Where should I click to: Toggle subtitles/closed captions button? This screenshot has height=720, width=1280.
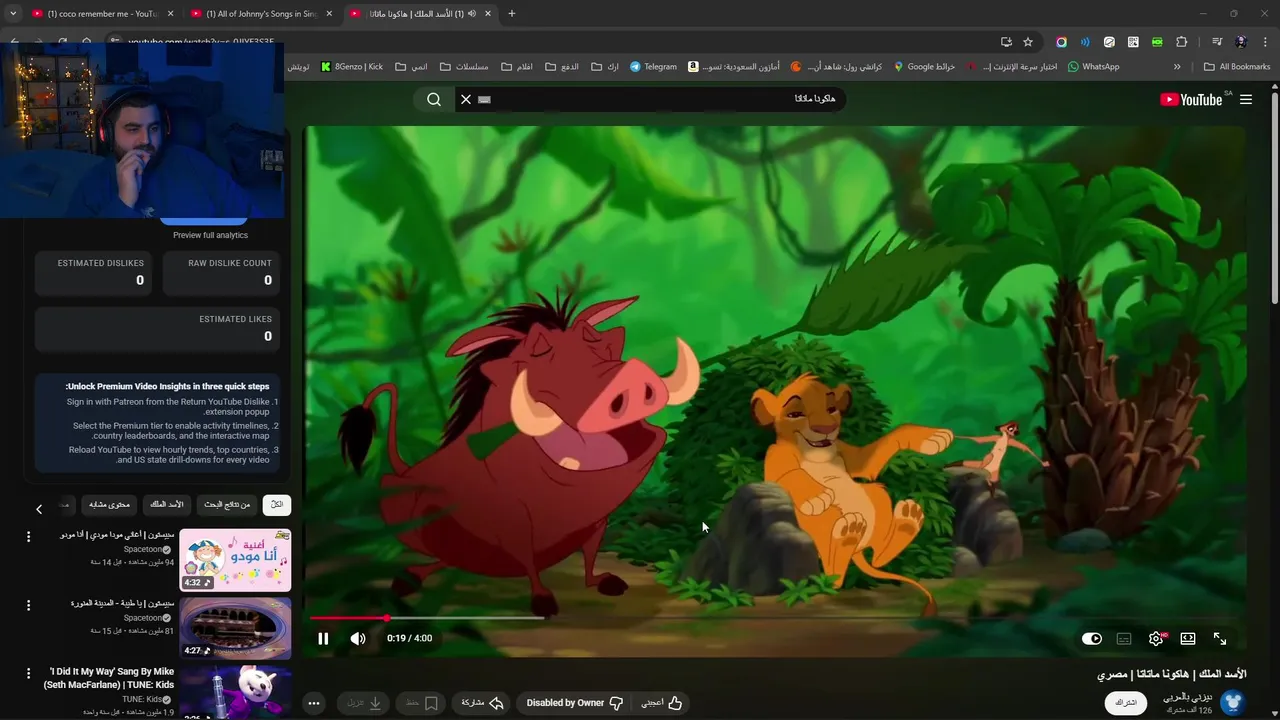coord(1124,638)
